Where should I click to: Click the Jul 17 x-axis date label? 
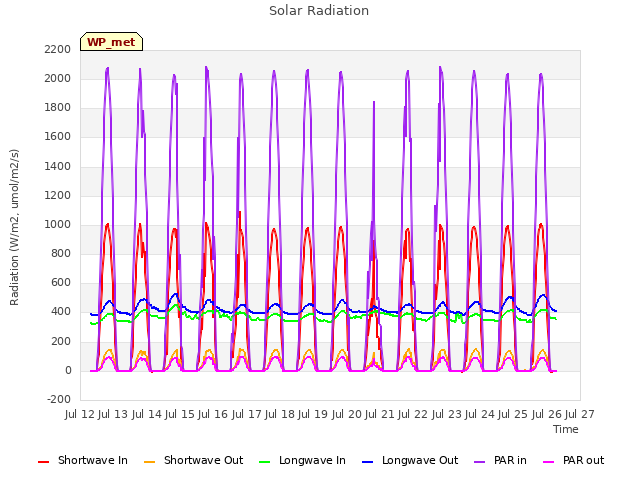coord(246,414)
